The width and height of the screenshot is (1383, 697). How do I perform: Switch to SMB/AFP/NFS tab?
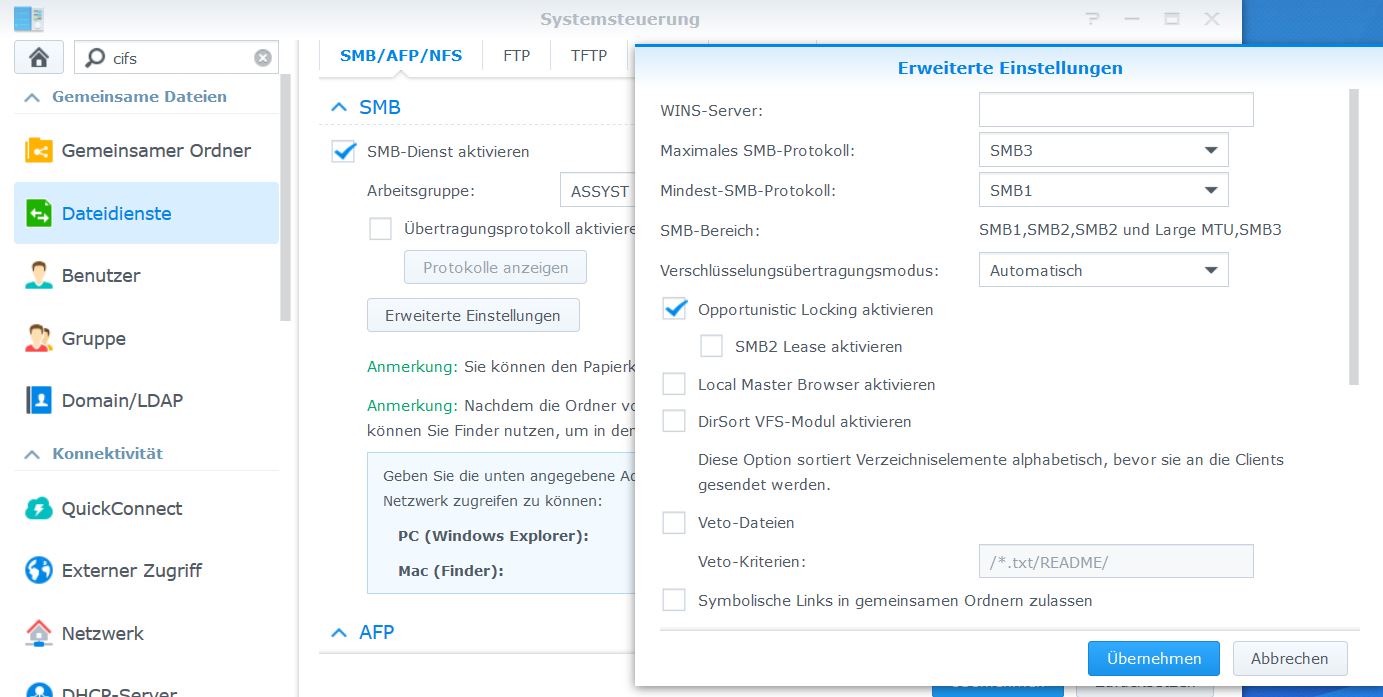pos(401,56)
